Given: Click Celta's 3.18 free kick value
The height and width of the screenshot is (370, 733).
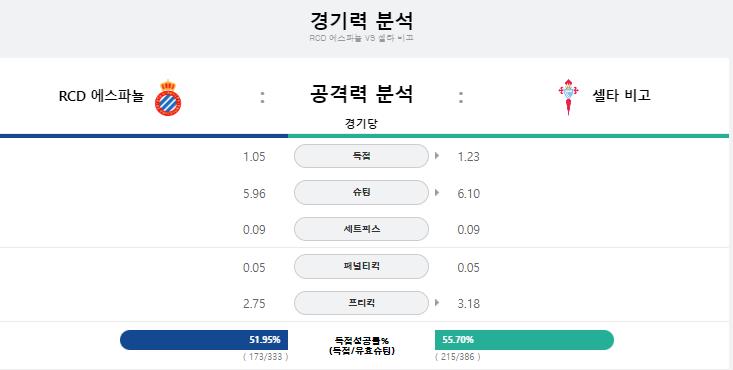Looking at the screenshot, I should coord(469,304).
